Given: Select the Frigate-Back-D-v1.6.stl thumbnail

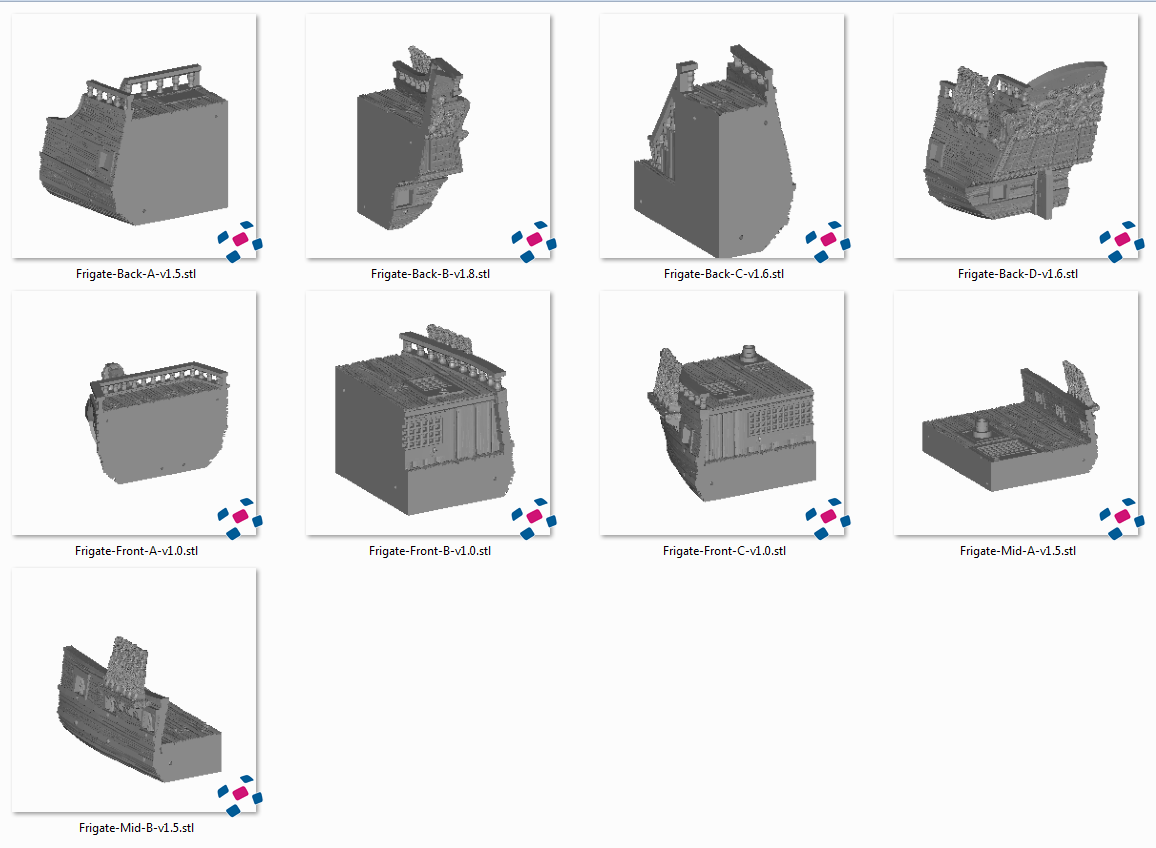Looking at the screenshot, I should (1016, 136).
